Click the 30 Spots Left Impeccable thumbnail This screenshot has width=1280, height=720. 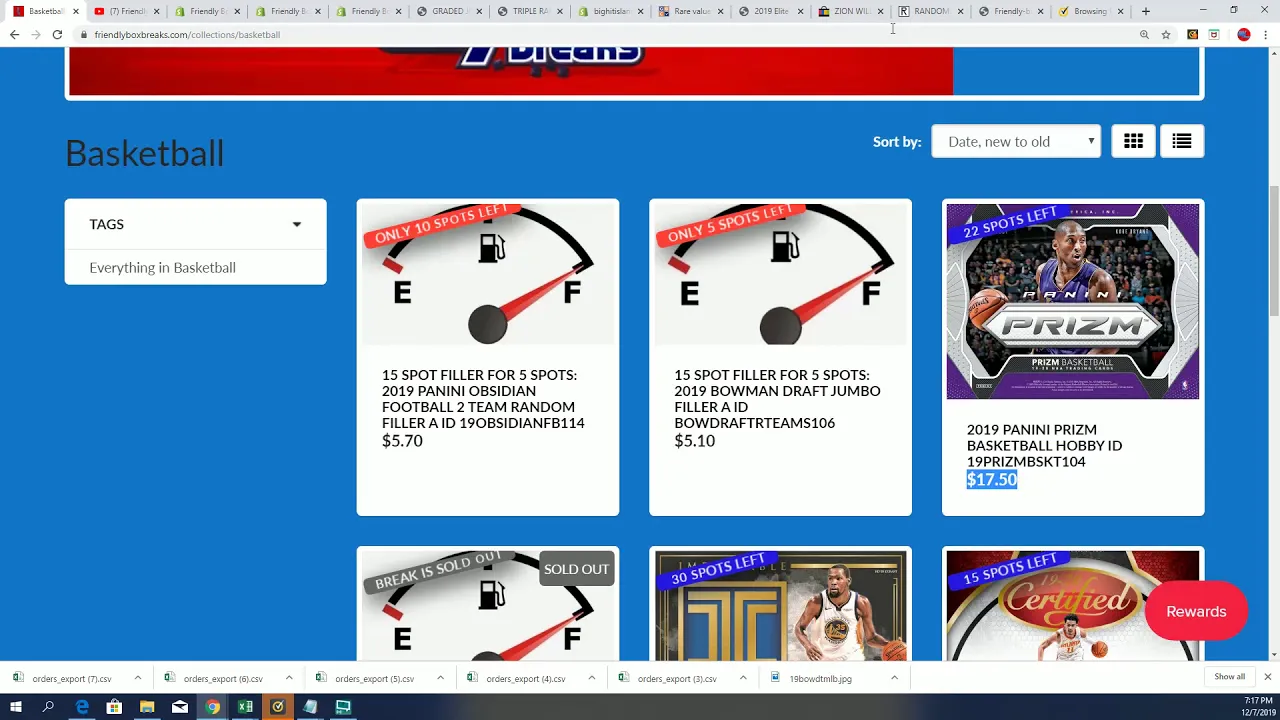780,605
